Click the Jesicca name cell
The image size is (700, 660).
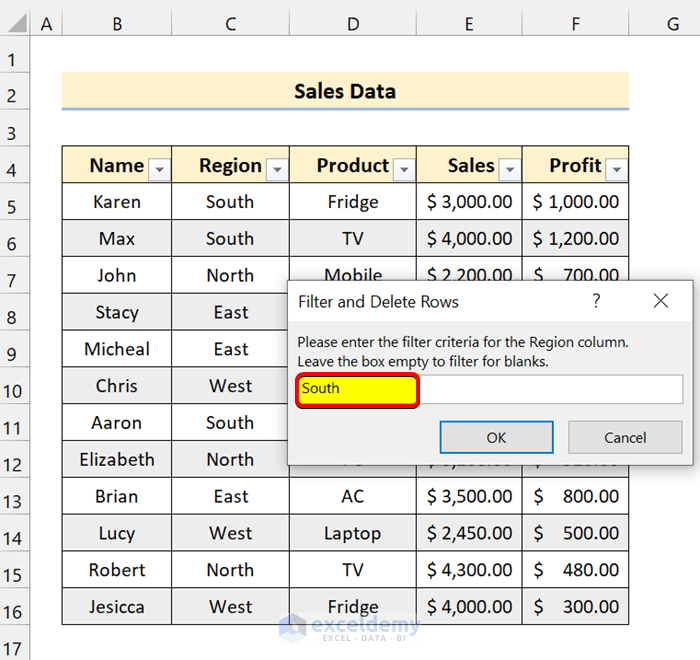pos(117,607)
